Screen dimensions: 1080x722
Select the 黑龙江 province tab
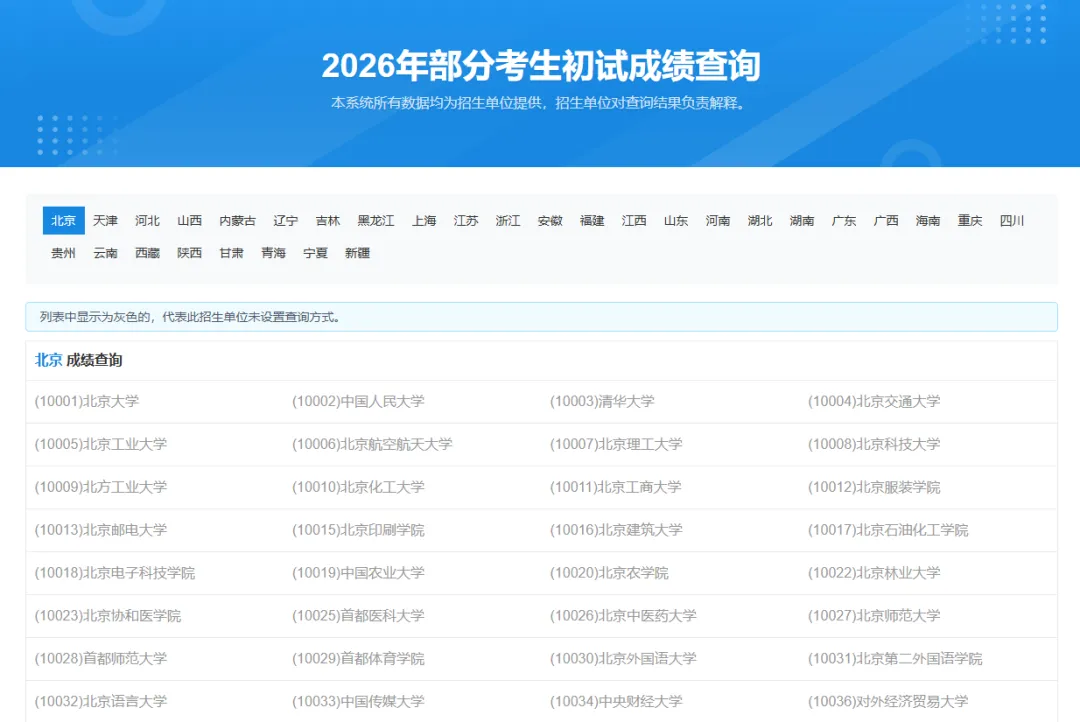click(x=376, y=220)
